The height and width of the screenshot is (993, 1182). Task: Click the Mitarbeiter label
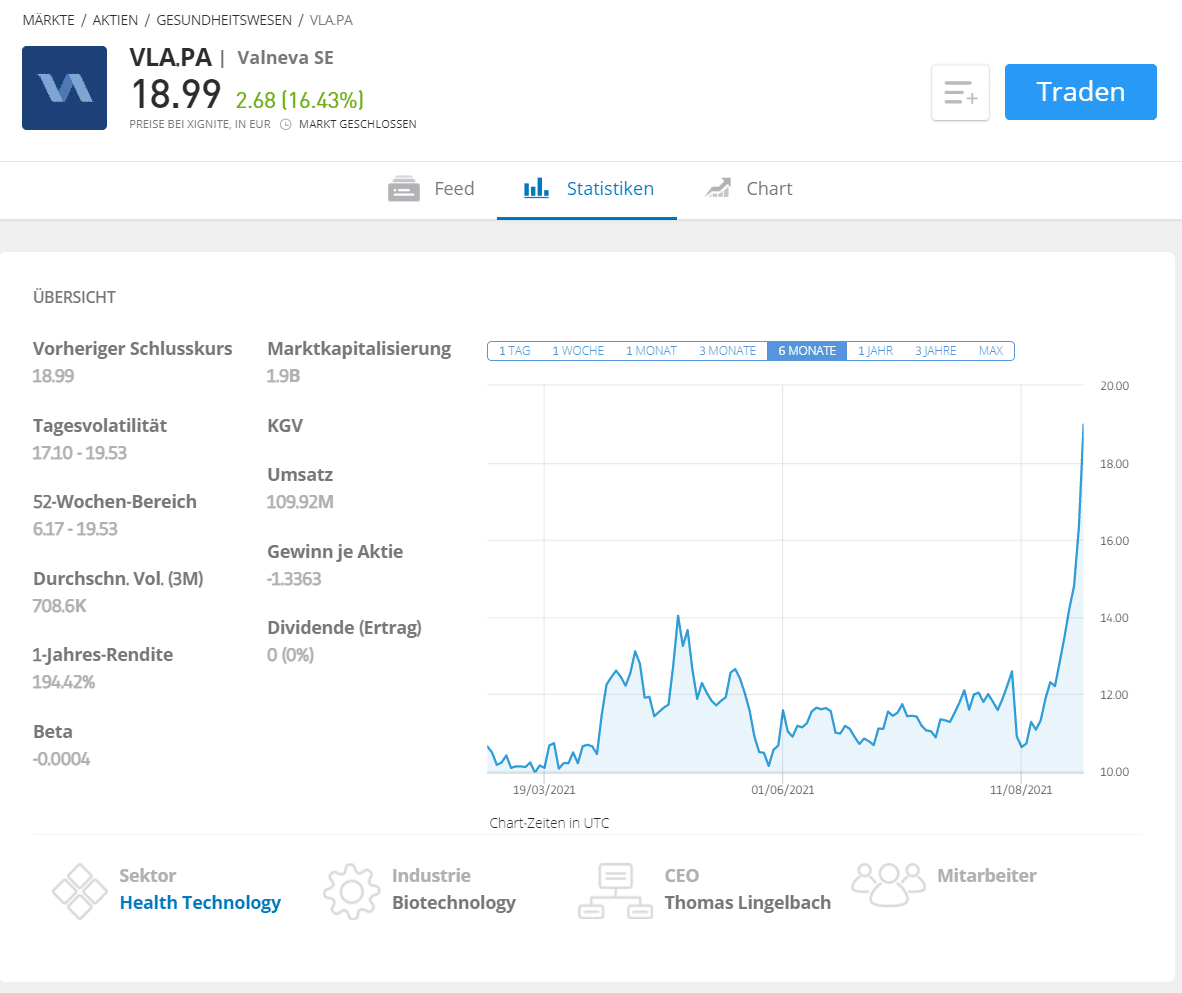[987, 875]
